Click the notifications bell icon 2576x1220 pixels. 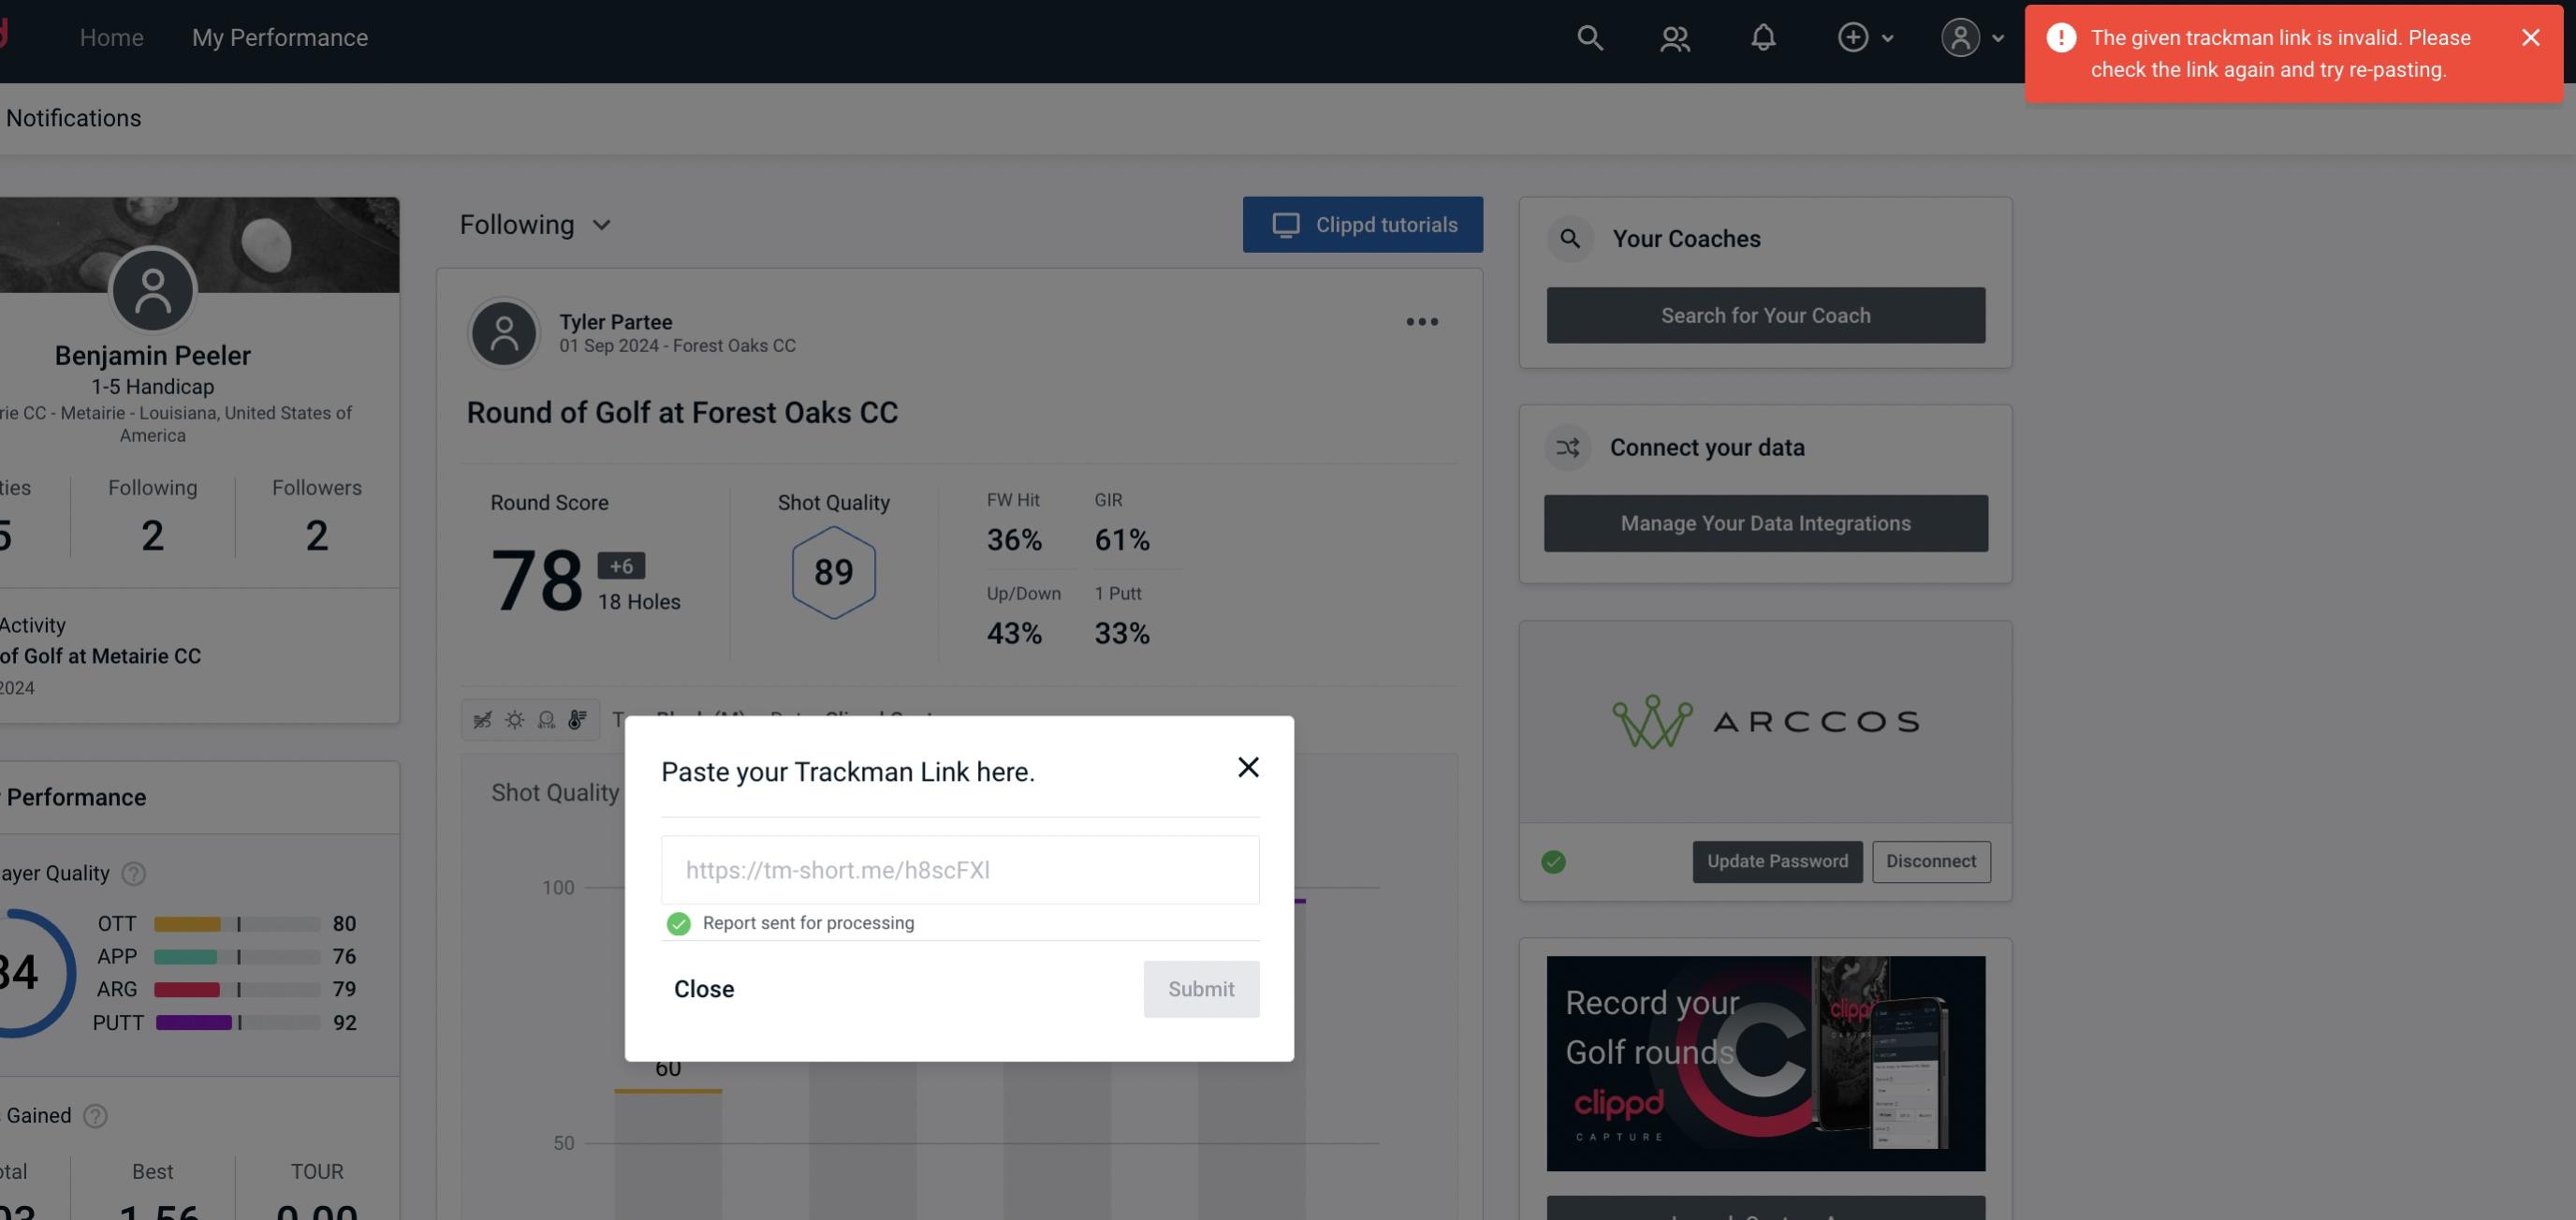click(1763, 37)
